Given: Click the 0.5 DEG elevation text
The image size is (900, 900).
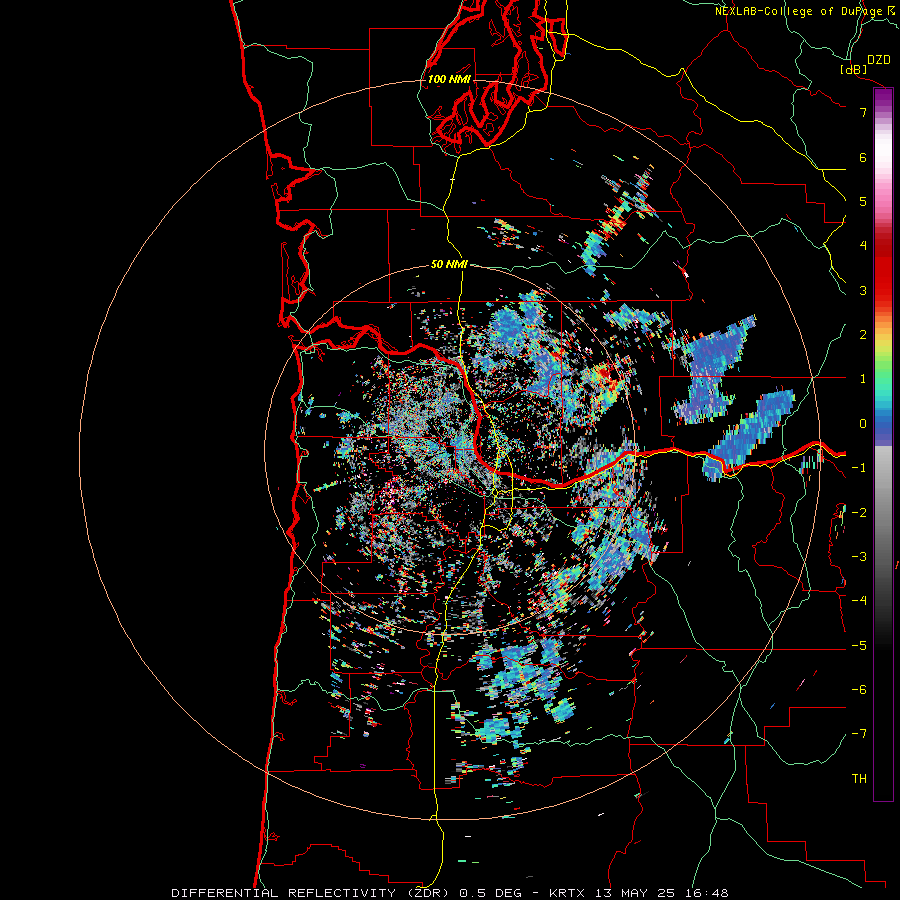Looking at the screenshot, I should (490, 893).
